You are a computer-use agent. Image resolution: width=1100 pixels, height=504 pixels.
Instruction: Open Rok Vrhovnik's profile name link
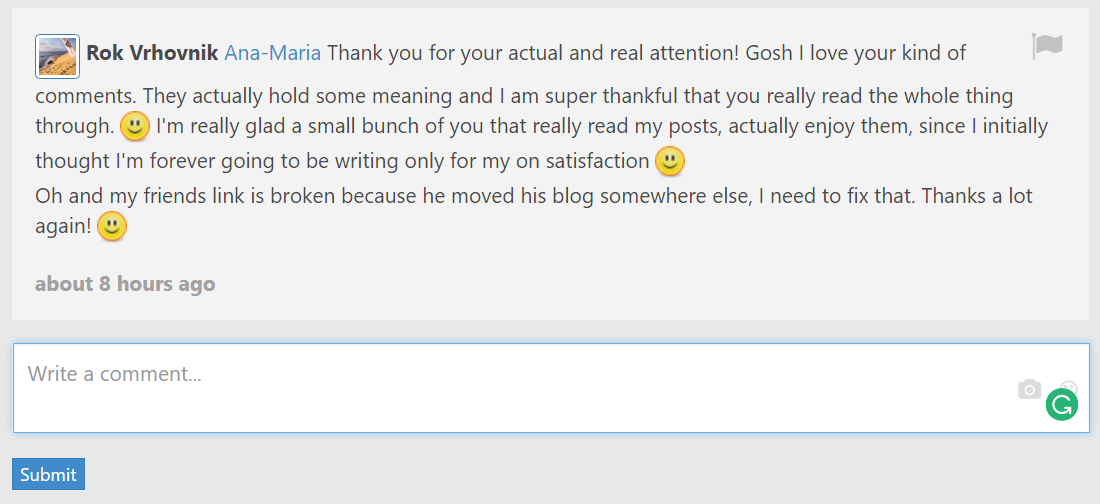tap(152, 53)
